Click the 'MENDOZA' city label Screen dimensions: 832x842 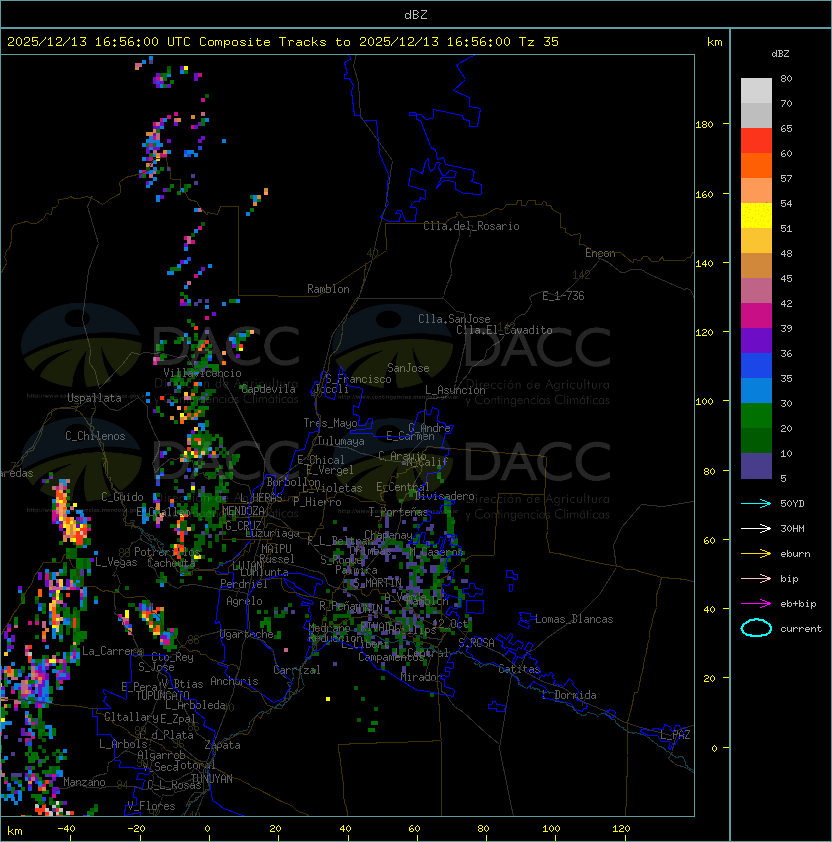243,511
